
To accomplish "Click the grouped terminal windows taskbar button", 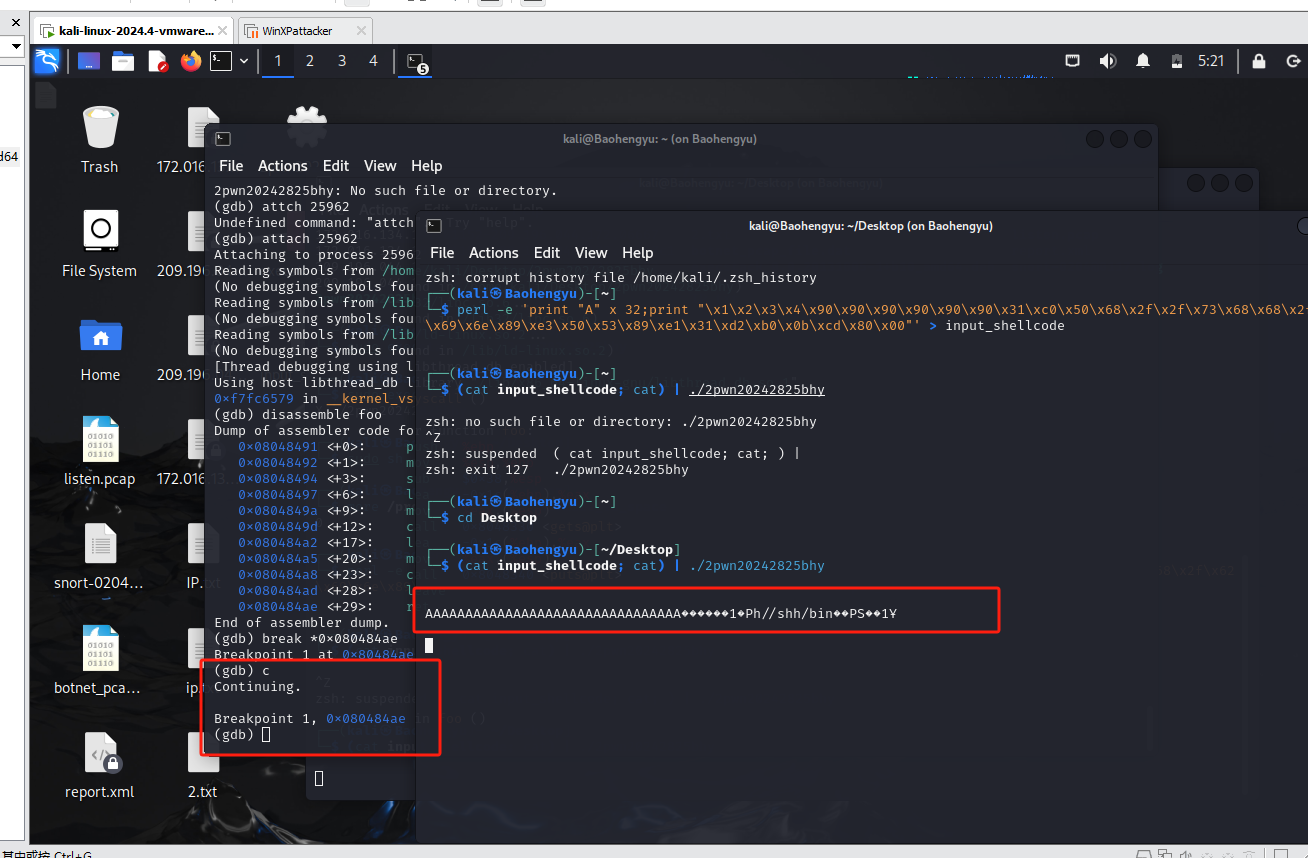I will (x=417, y=62).
